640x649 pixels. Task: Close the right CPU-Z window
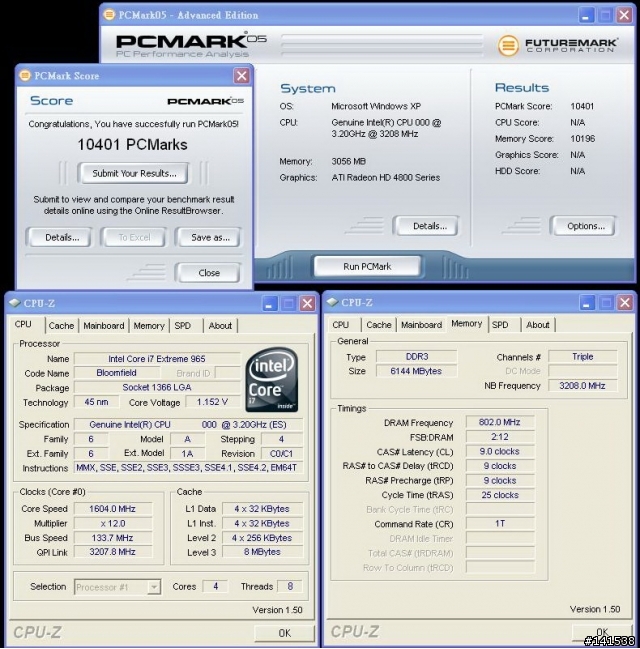(625, 303)
